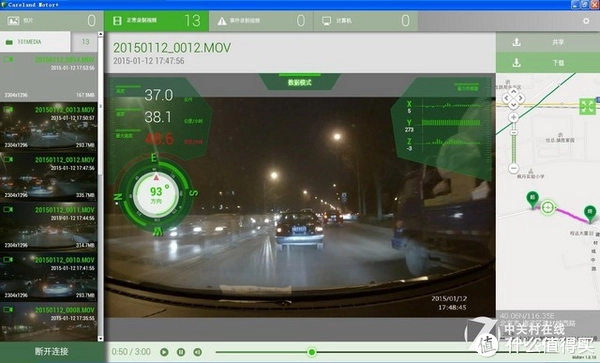The width and height of the screenshot is (600, 363).
Task: Switch to the photos tab
Action: (x=52, y=21)
